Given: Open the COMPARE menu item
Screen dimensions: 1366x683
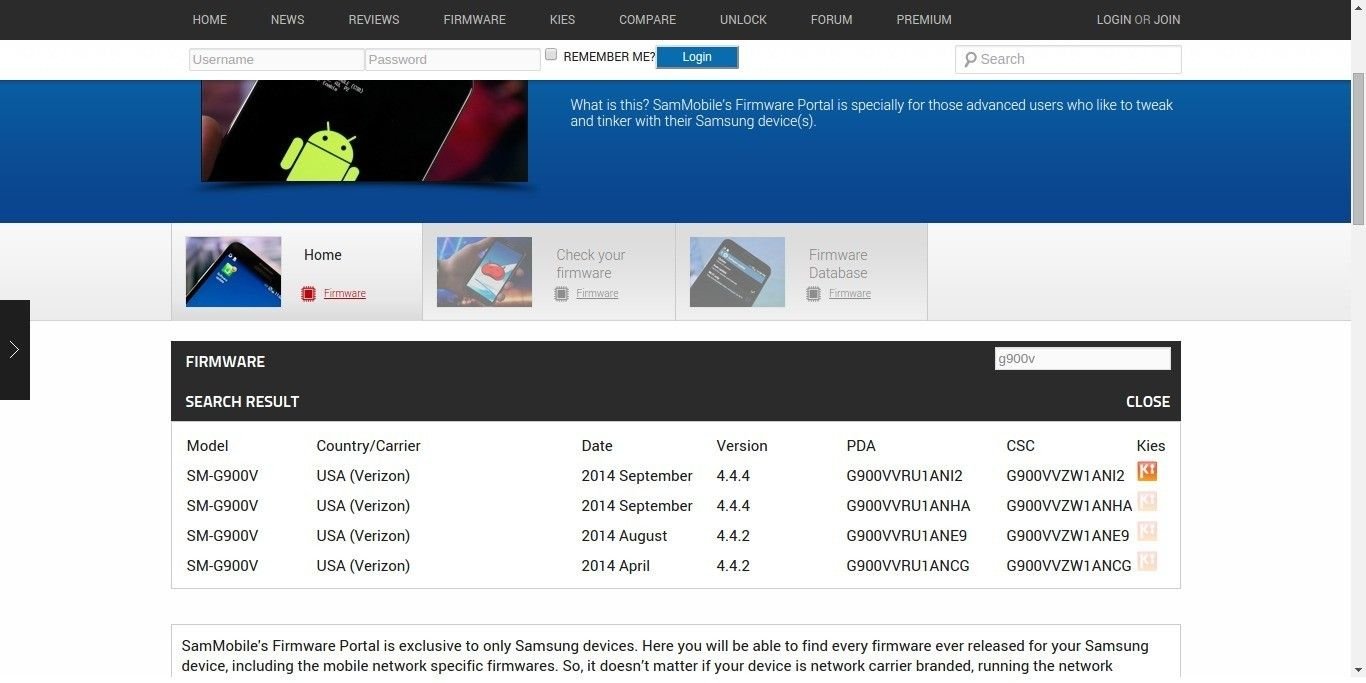Looking at the screenshot, I should 648,20.
